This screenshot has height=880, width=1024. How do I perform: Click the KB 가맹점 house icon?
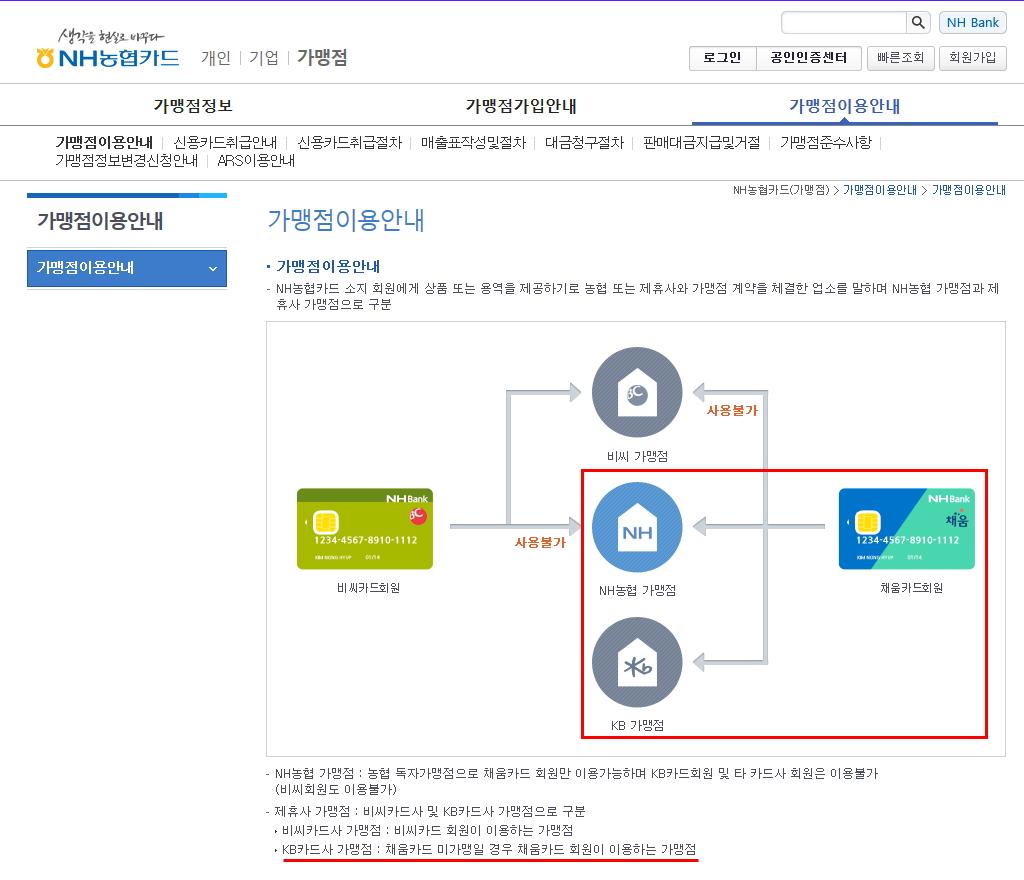[637, 663]
